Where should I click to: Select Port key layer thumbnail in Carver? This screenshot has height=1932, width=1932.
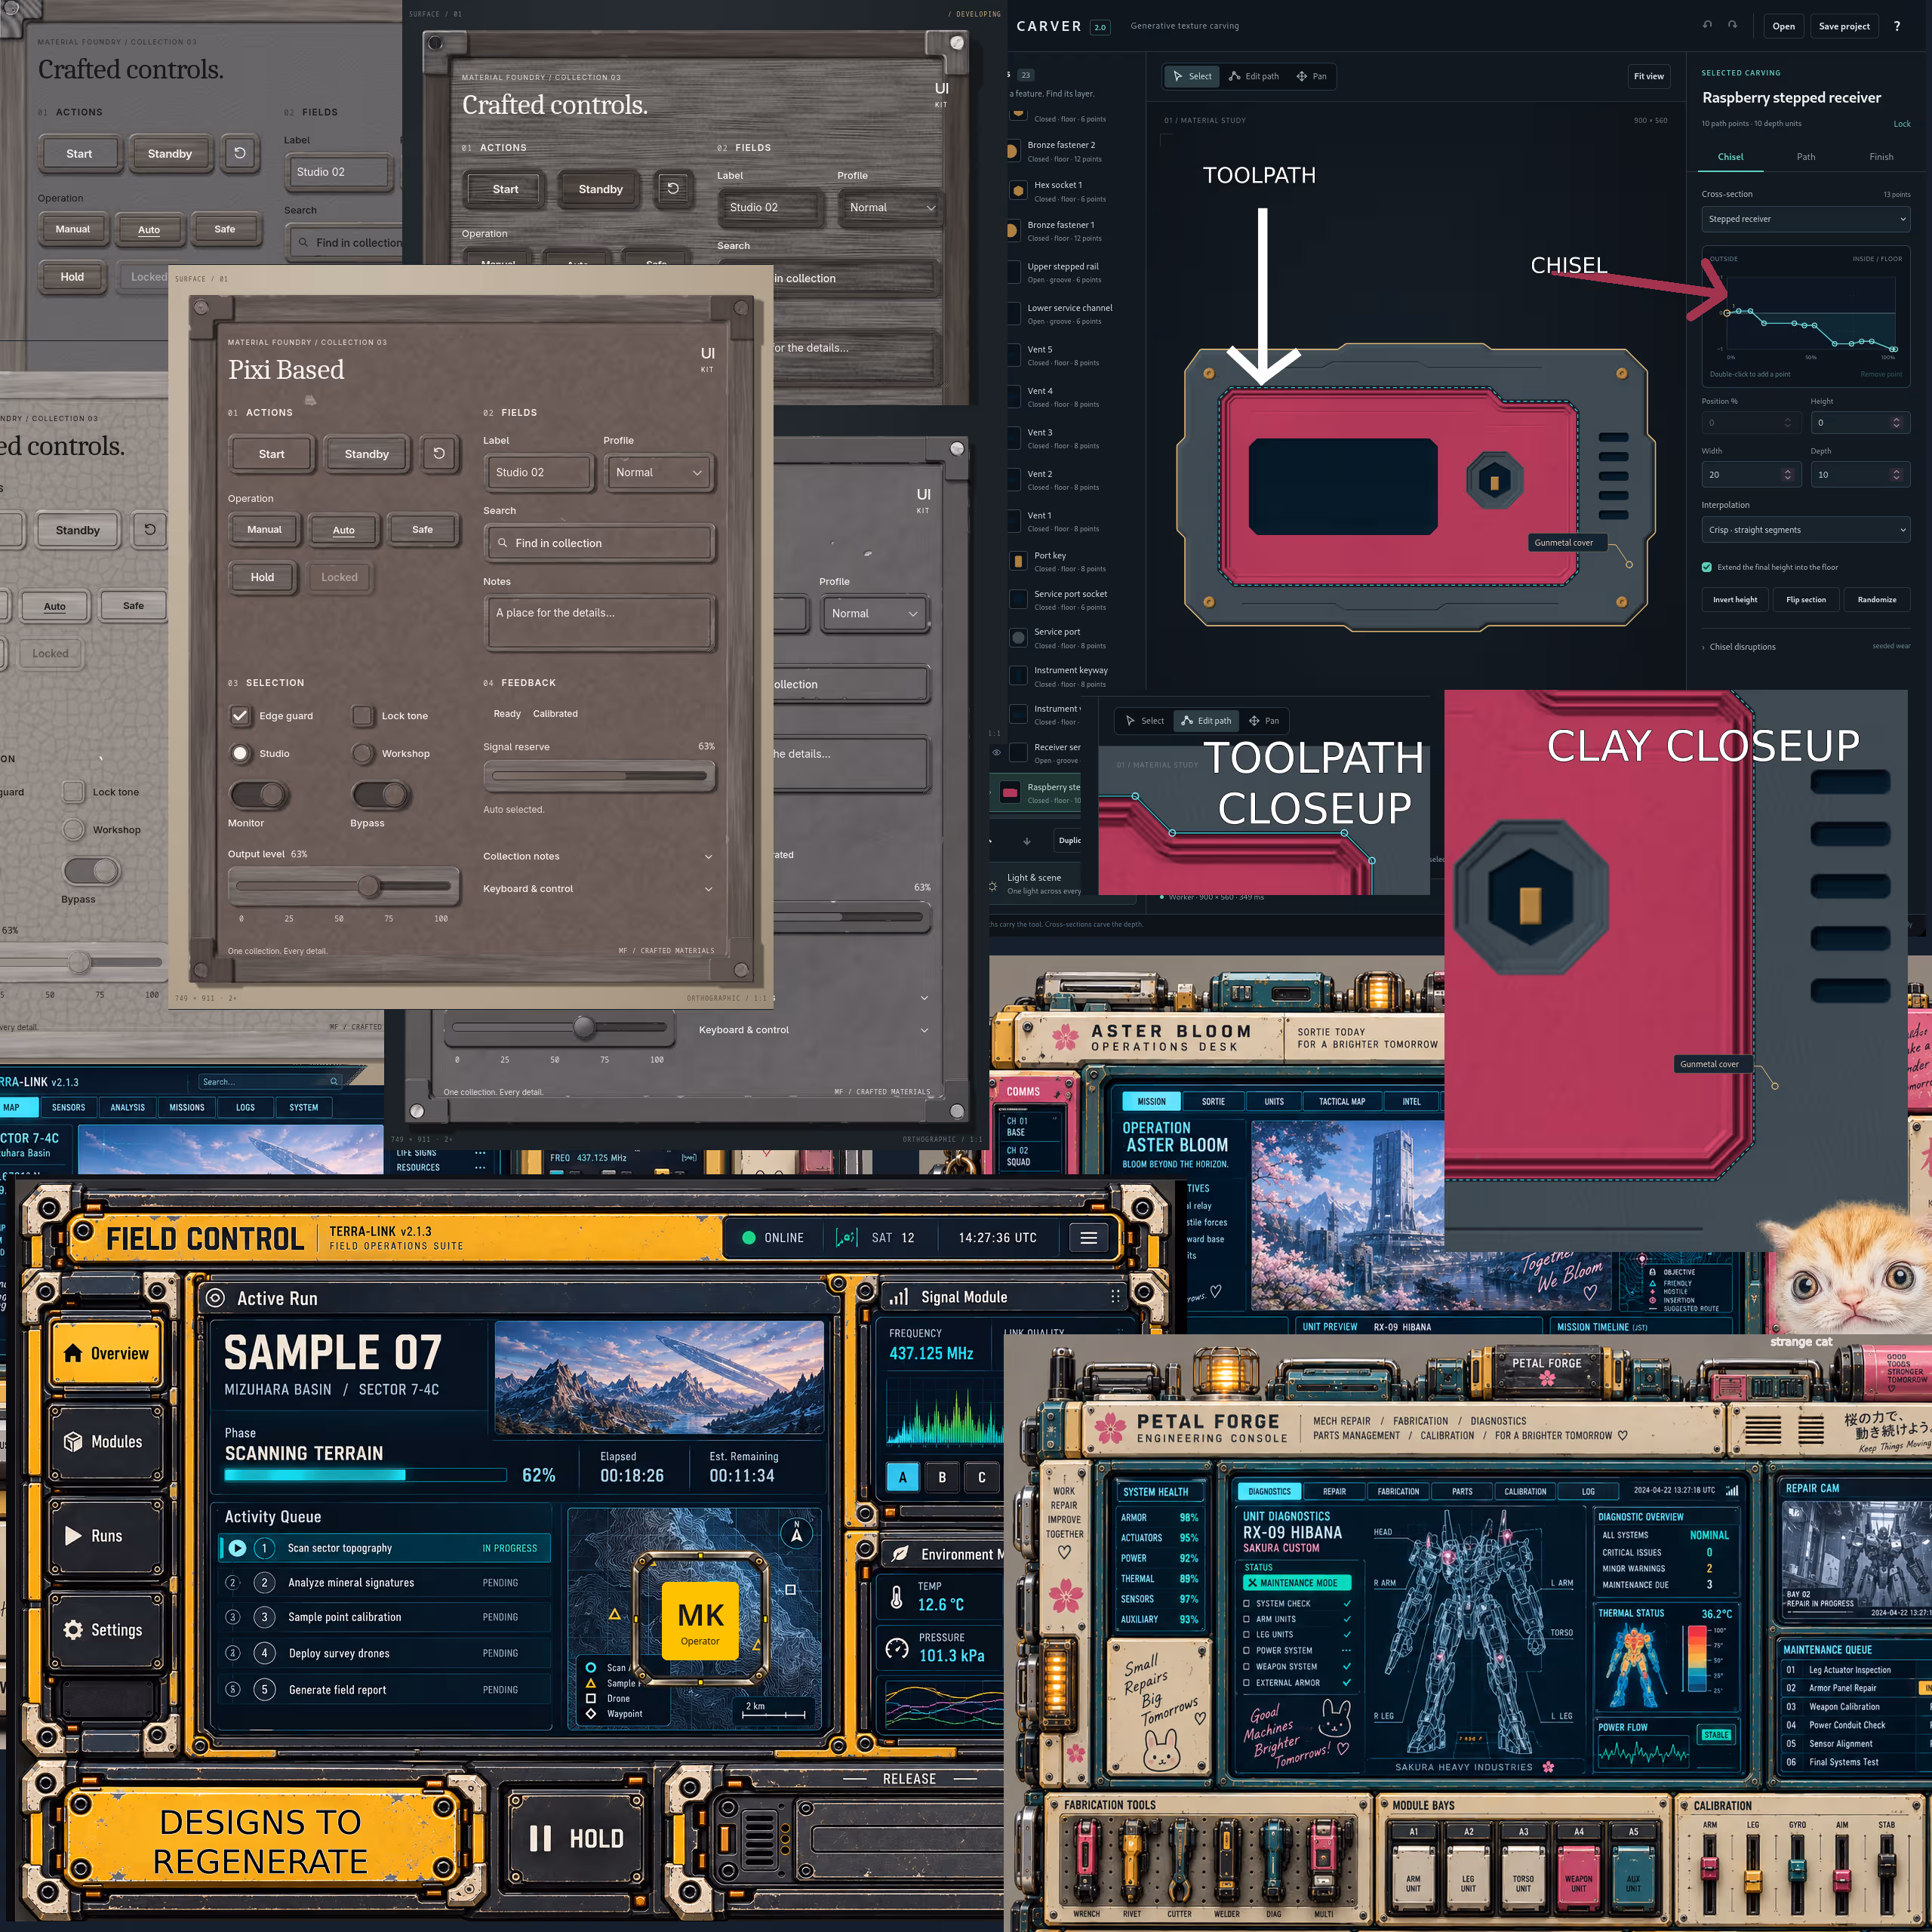(x=1018, y=561)
